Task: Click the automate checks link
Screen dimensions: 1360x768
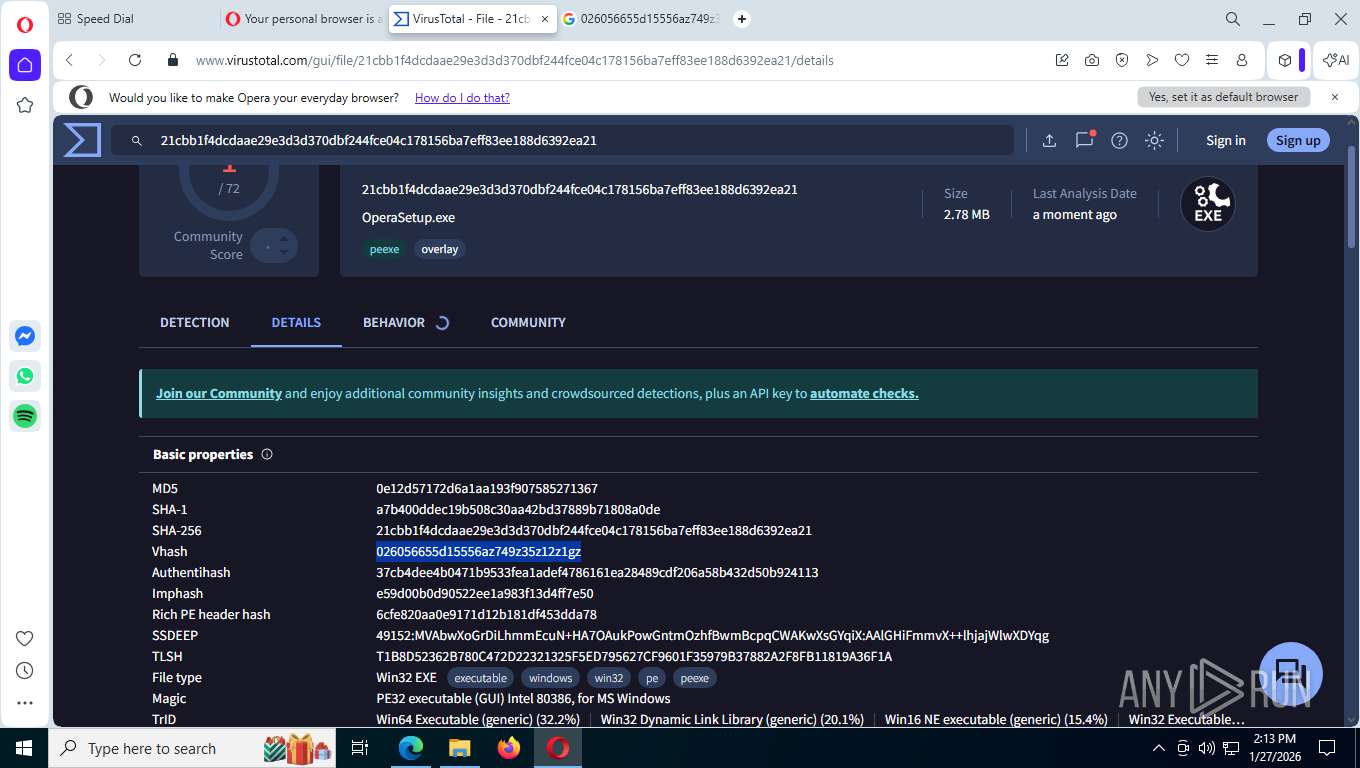Action: point(864,393)
